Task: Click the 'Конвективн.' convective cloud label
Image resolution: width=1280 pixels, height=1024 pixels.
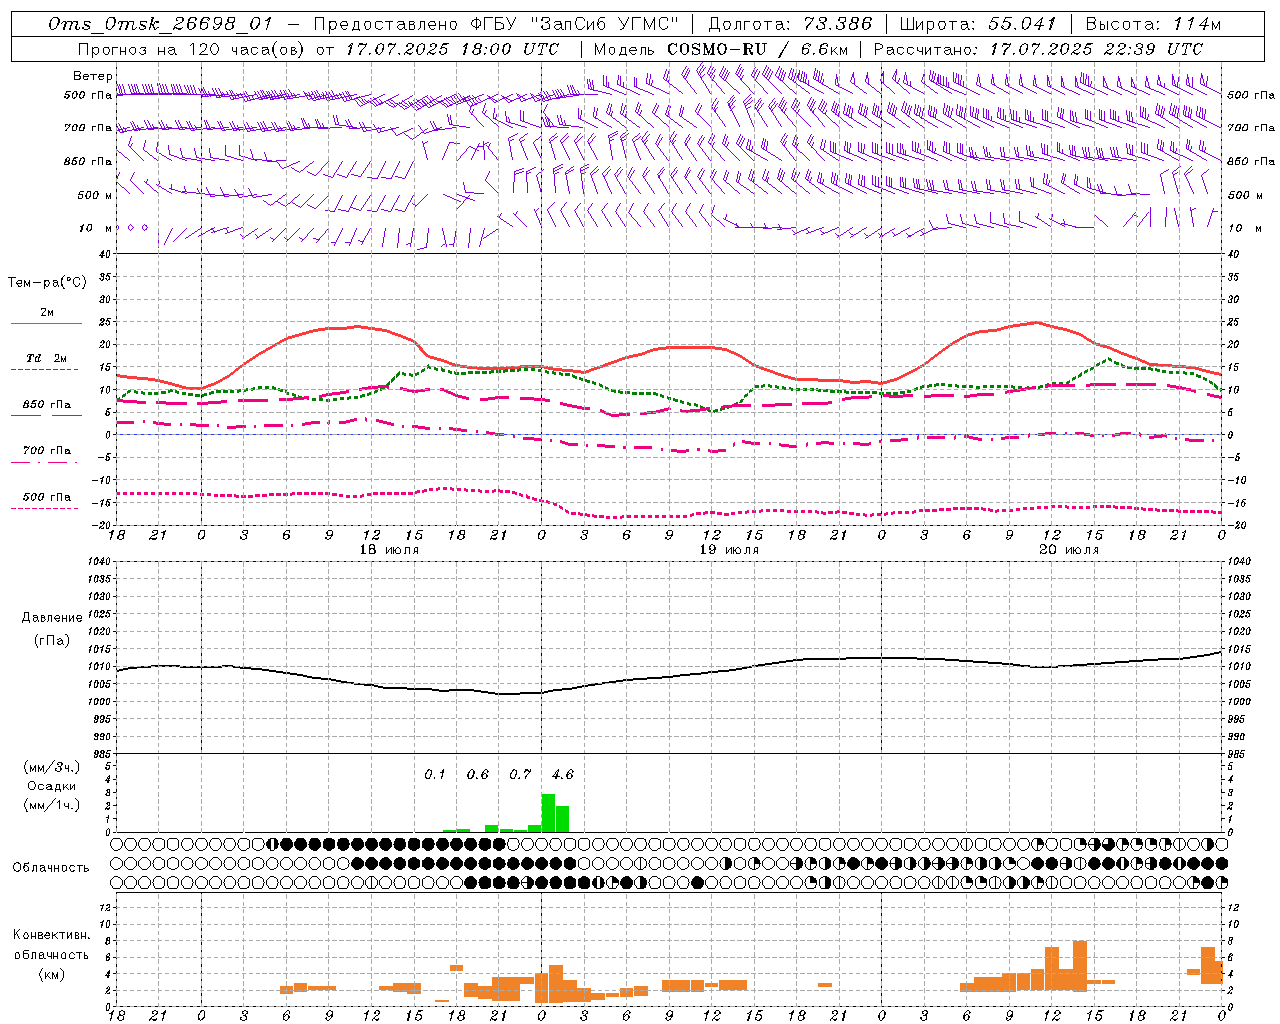Action: point(51,935)
